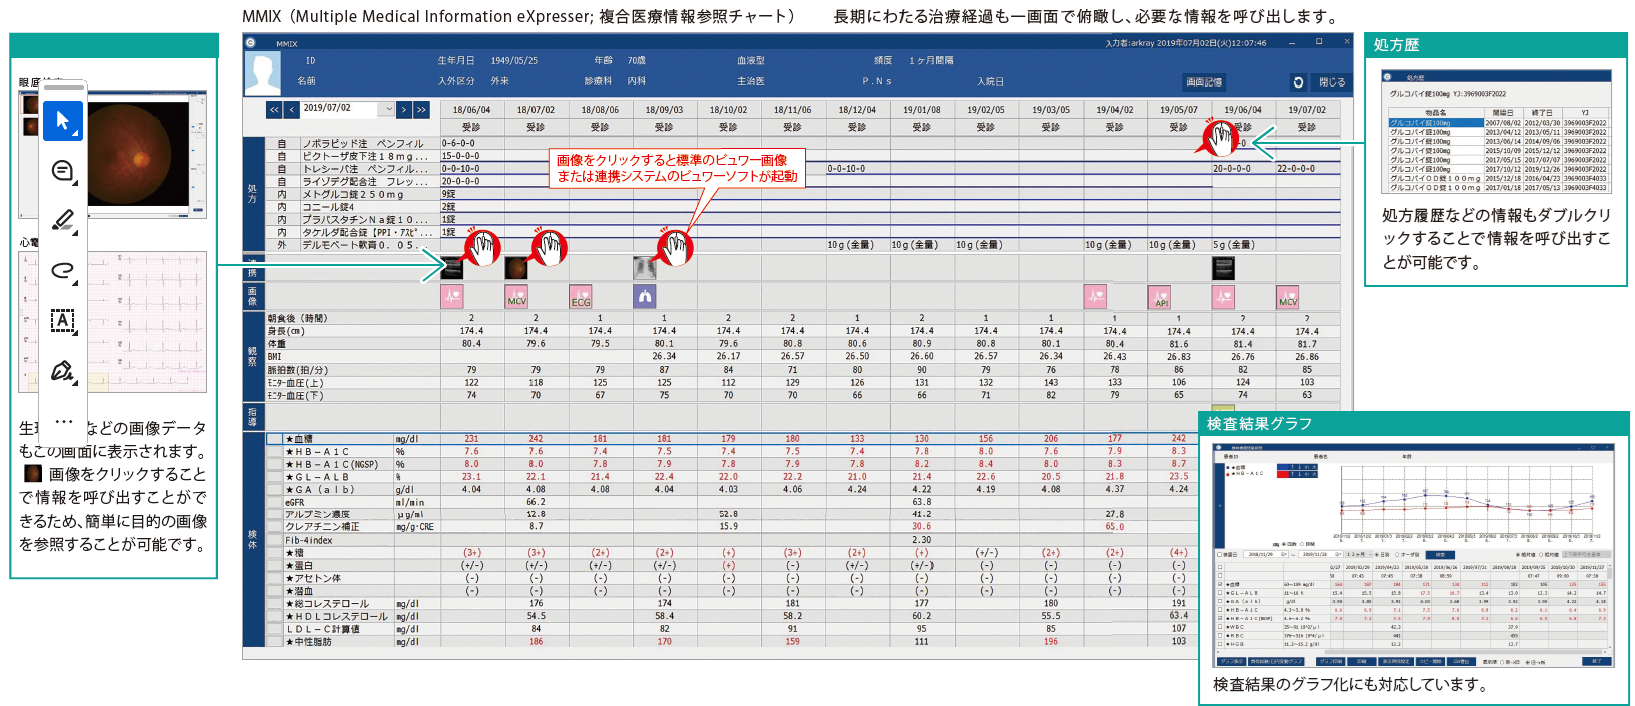Select the 19/06/04 visit column header

[1243, 110]
